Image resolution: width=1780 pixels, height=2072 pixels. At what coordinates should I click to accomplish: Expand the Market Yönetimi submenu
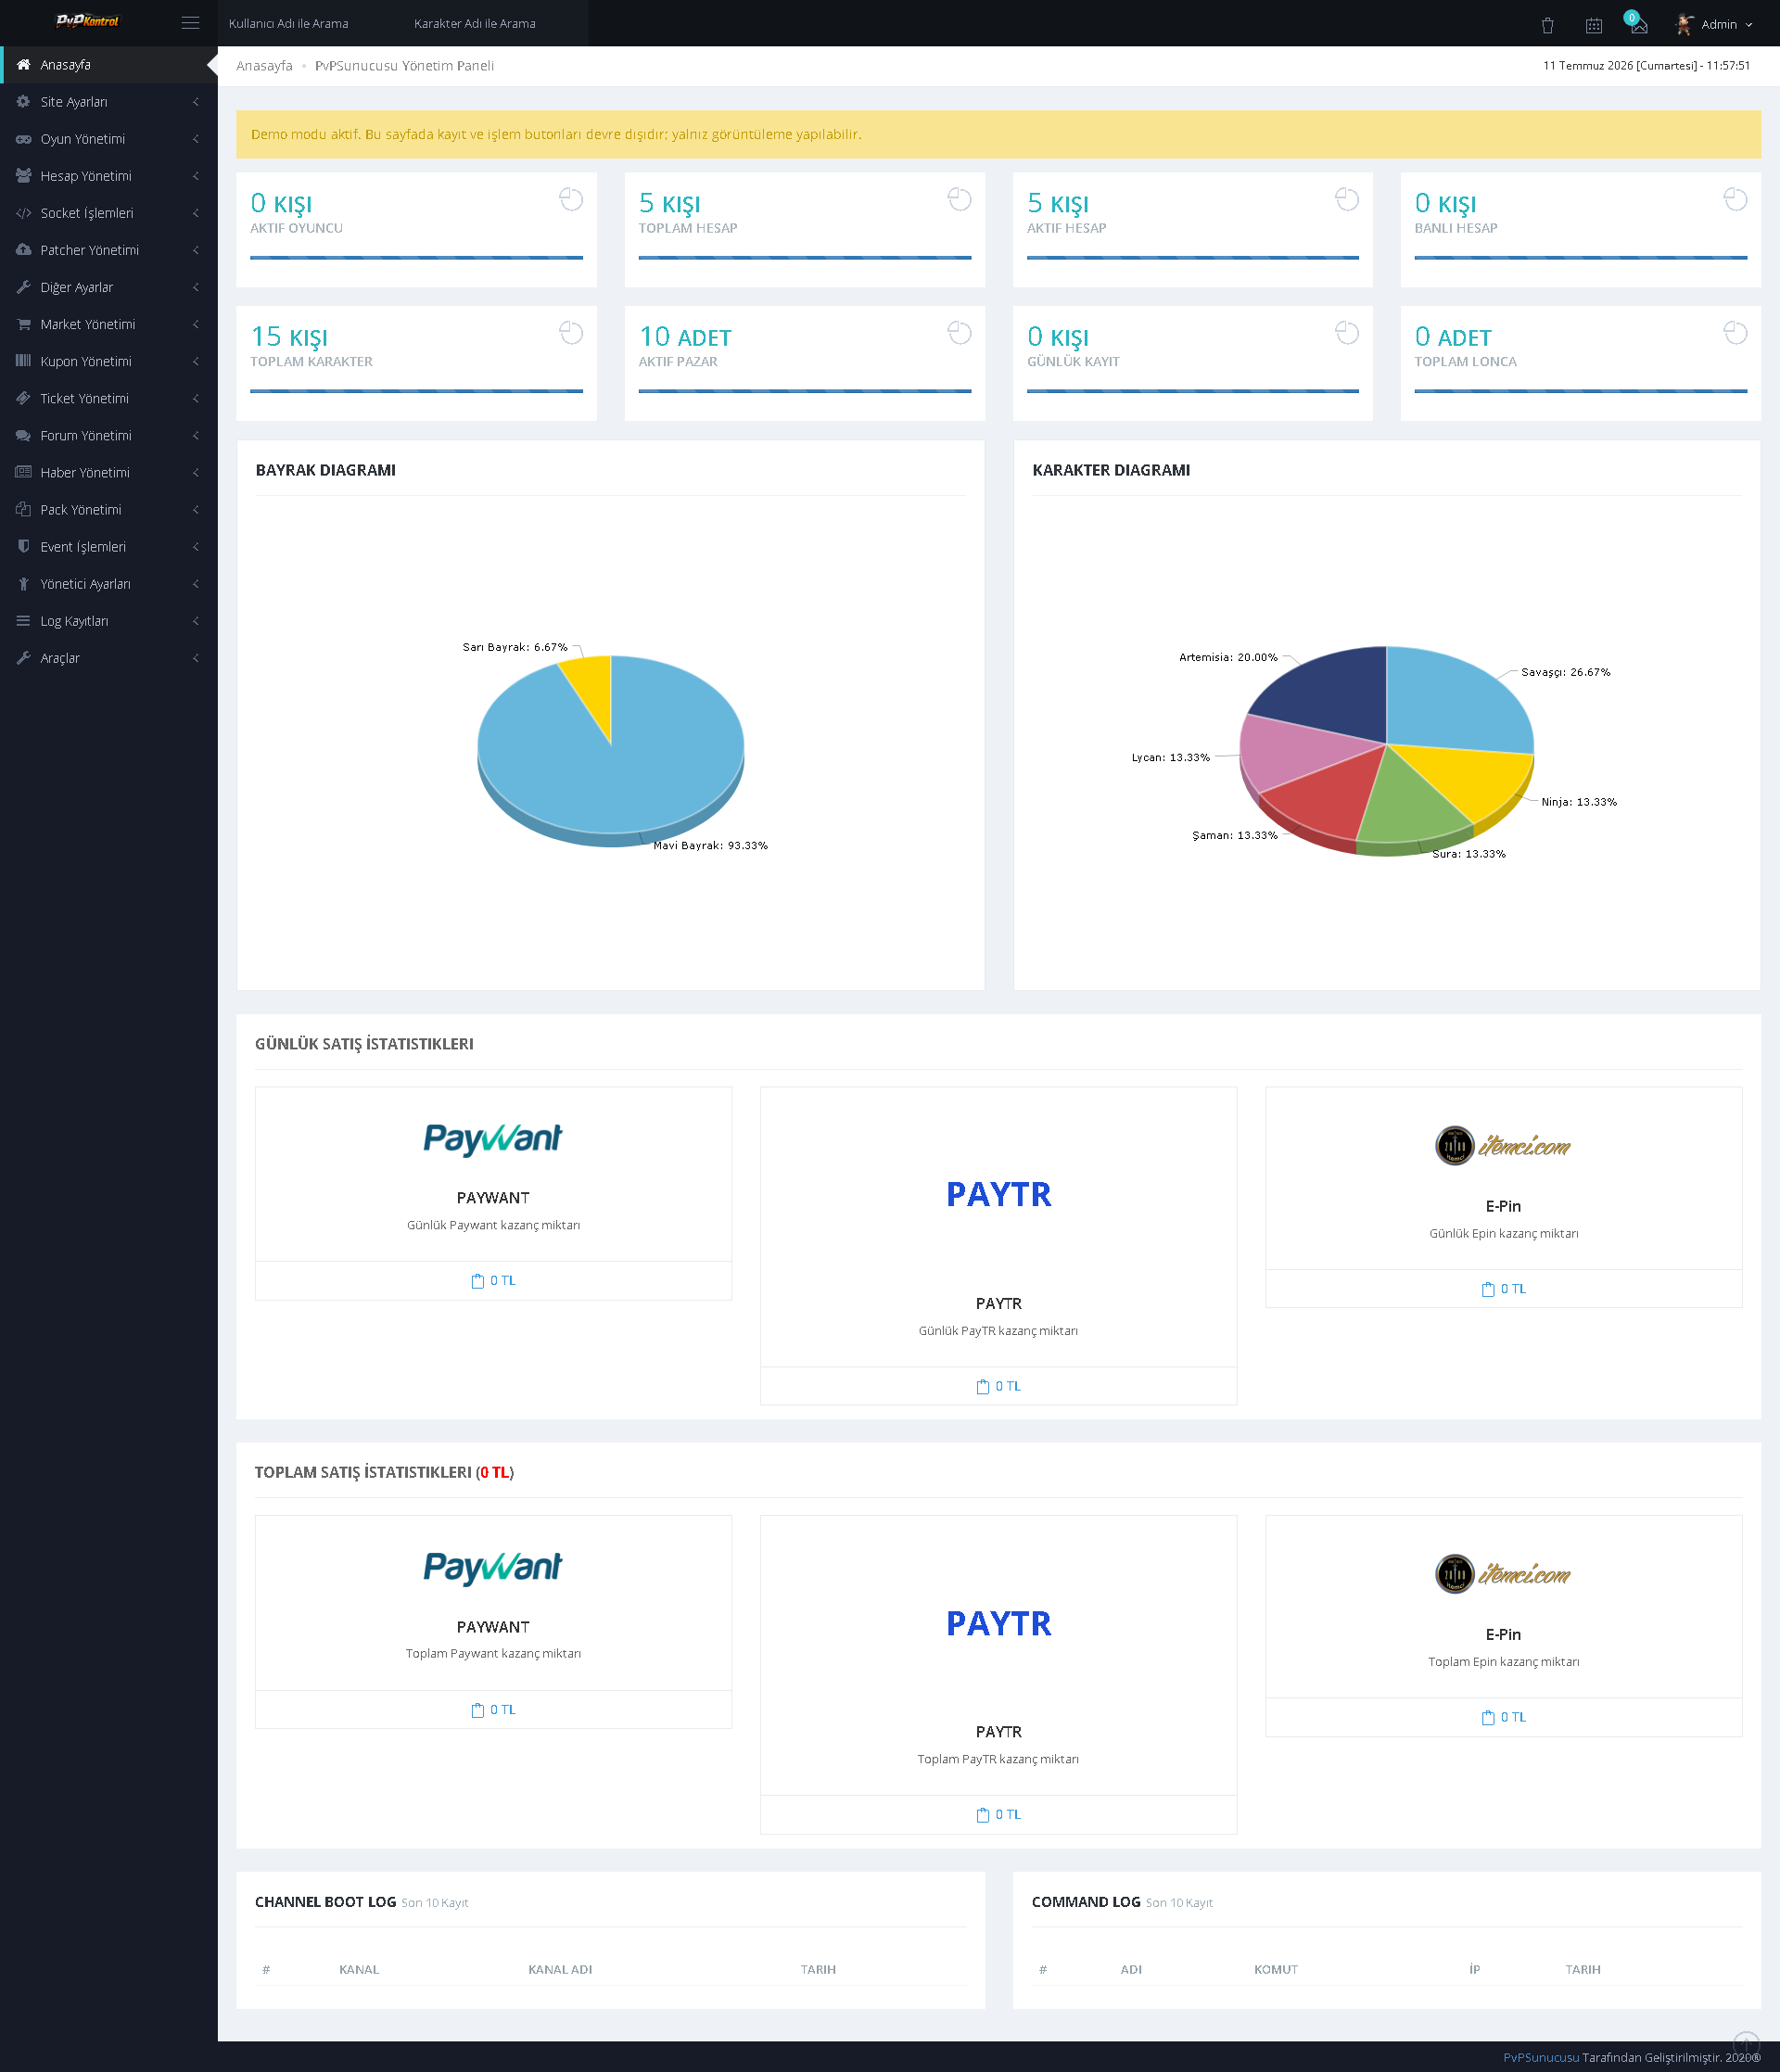pyautogui.click(x=109, y=324)
